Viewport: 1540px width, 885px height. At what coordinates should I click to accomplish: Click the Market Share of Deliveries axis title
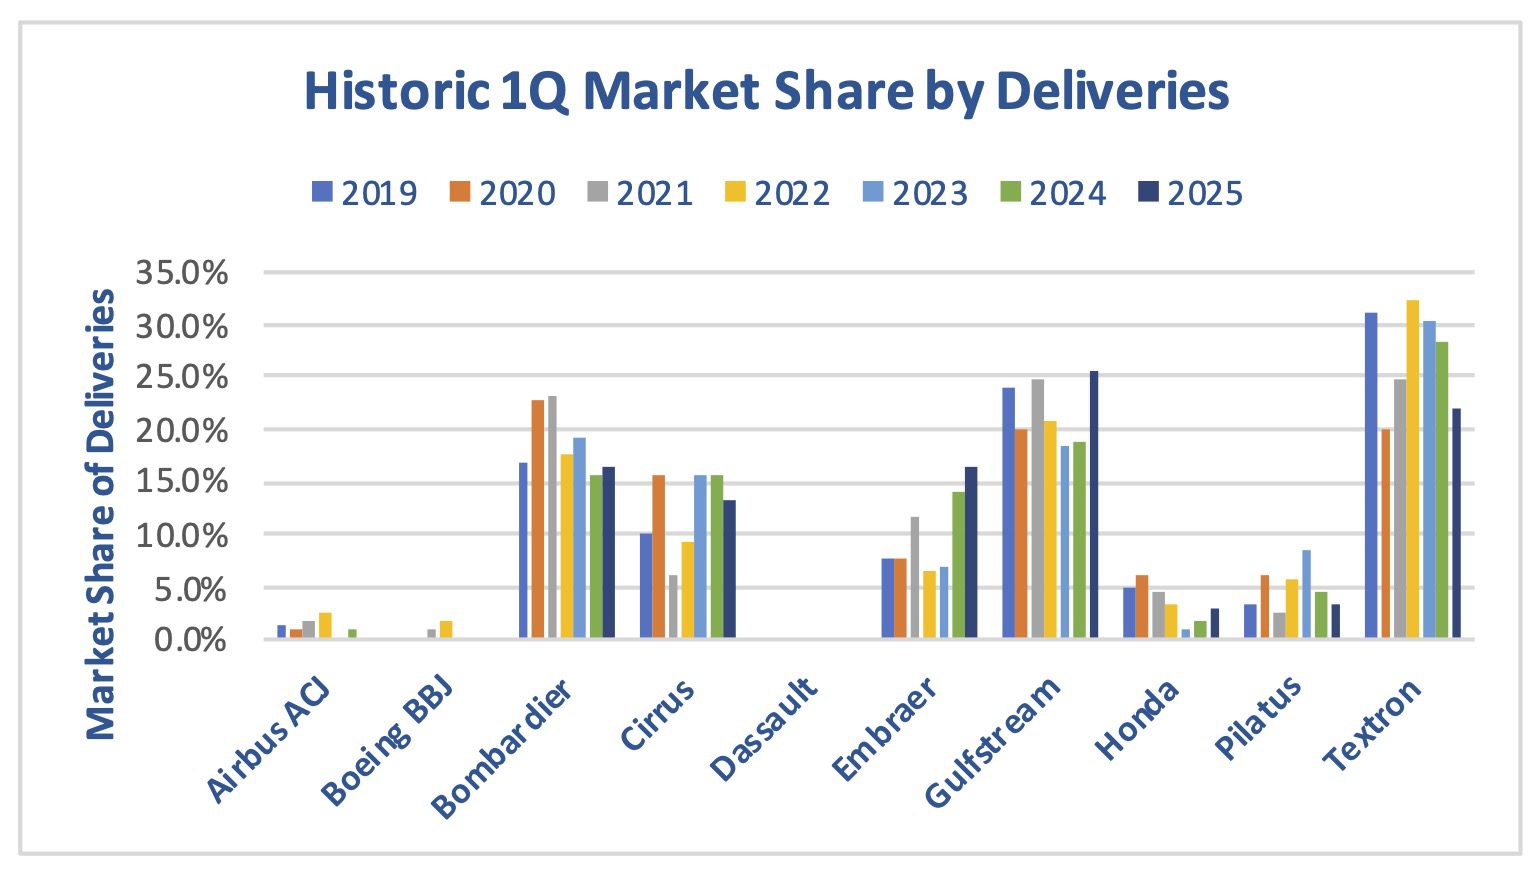pyautogui.click(x=101, y=514)
